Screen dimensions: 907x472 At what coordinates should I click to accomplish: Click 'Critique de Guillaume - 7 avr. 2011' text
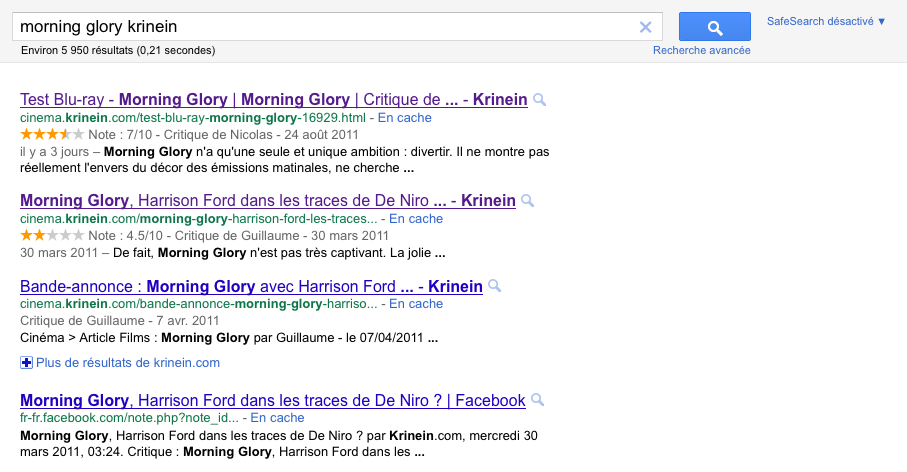120,320
